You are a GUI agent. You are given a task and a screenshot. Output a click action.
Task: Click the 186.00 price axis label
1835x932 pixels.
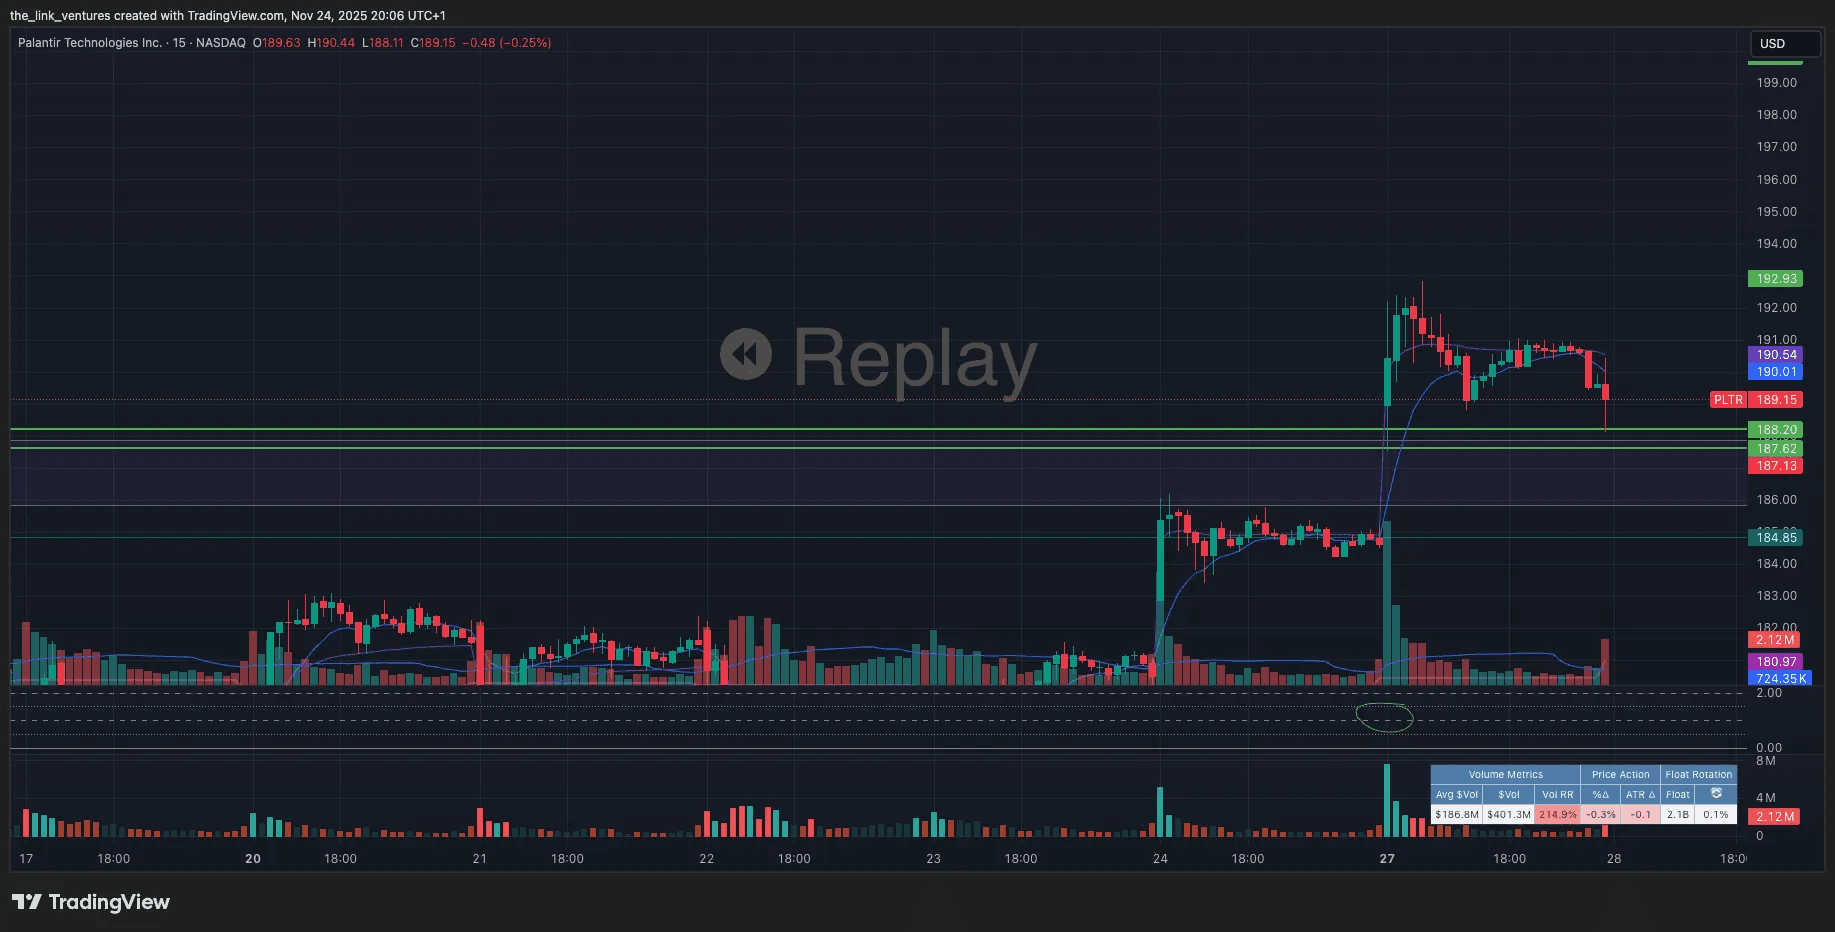click(x=1777, y=500)
